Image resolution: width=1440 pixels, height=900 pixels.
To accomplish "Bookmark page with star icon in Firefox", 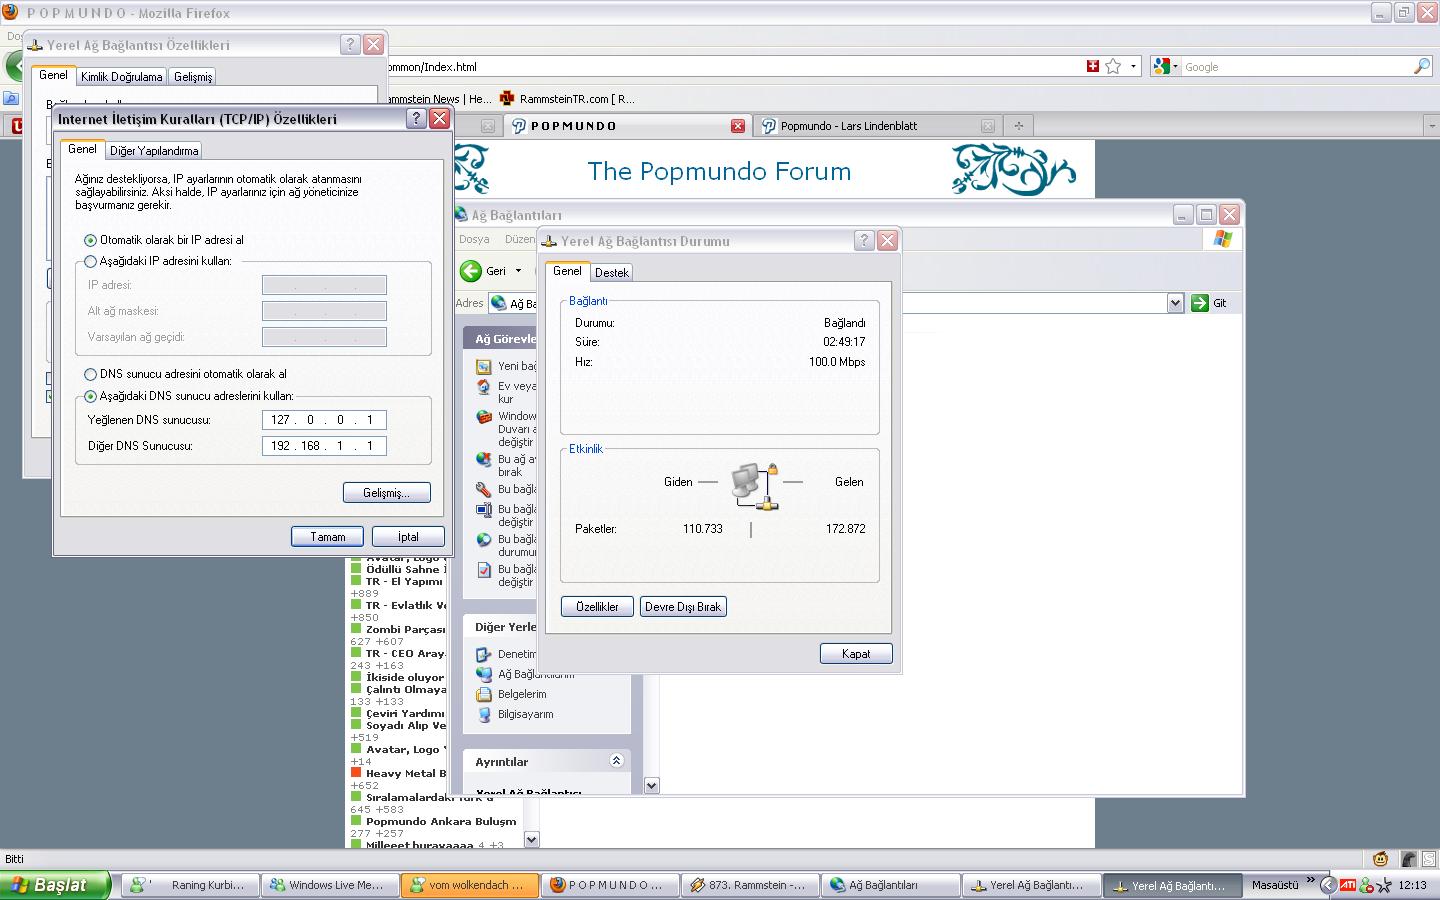I will point(1113,66).
